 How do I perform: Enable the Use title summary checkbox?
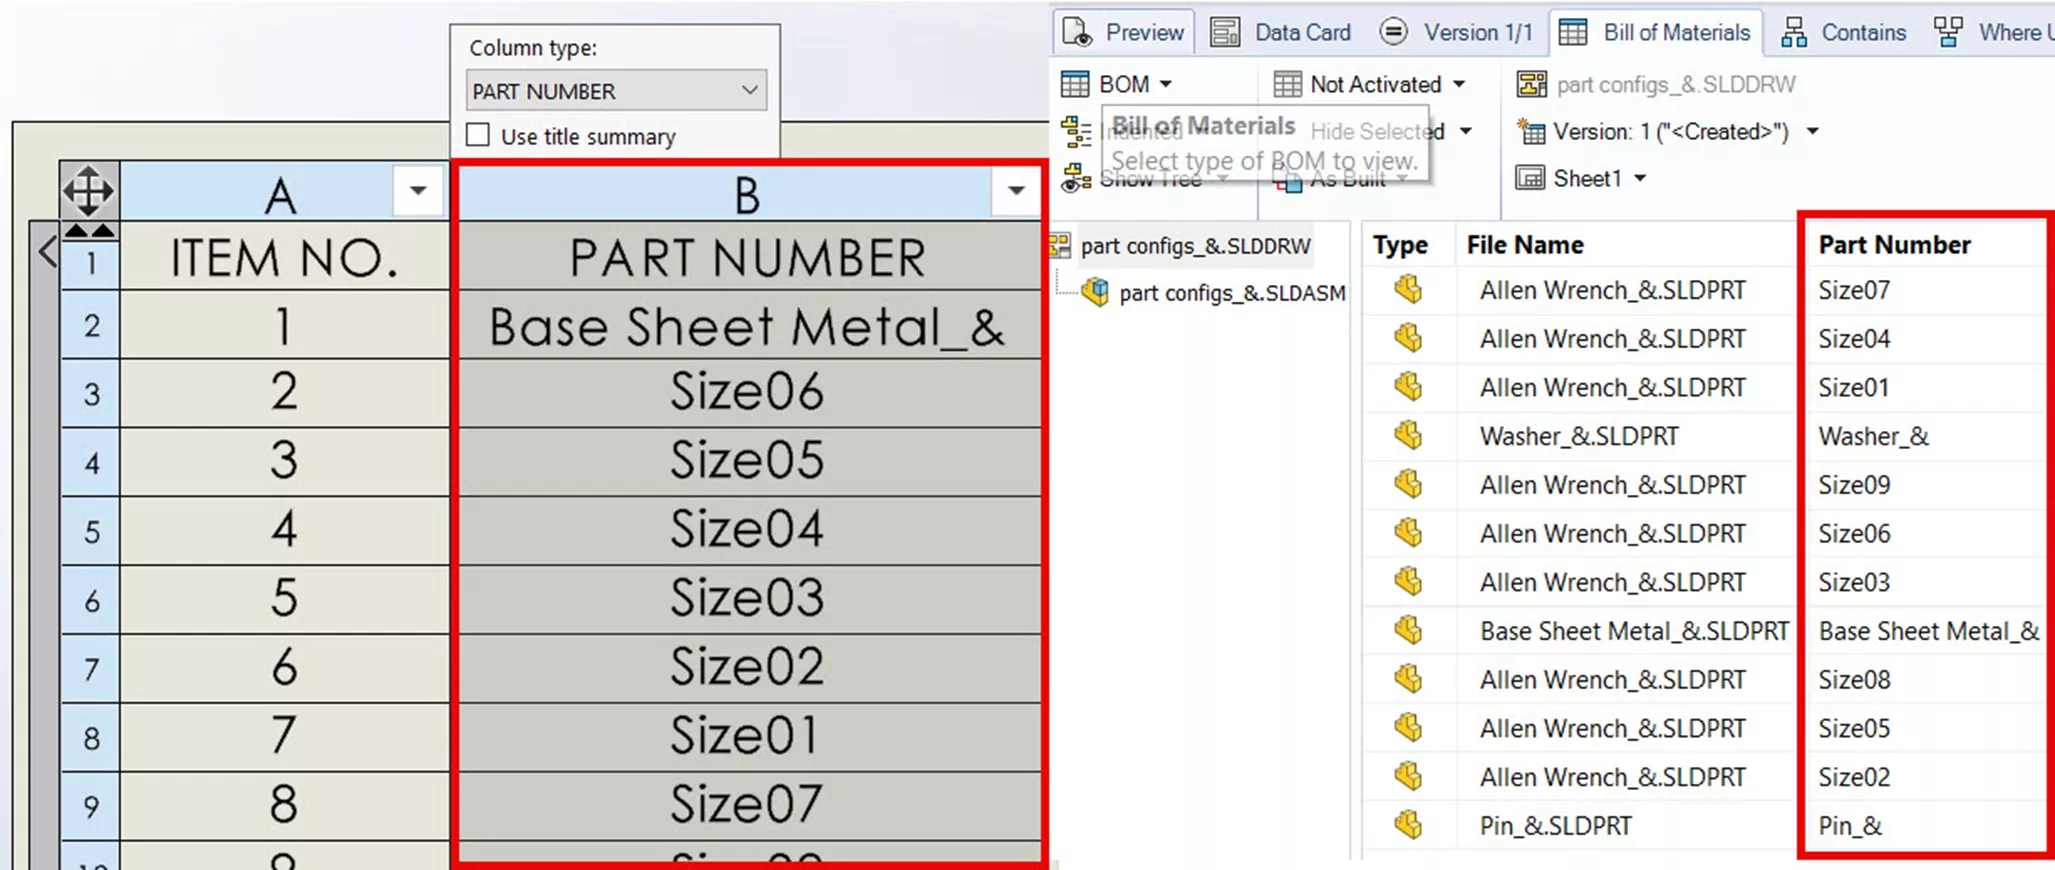point(478,135)
